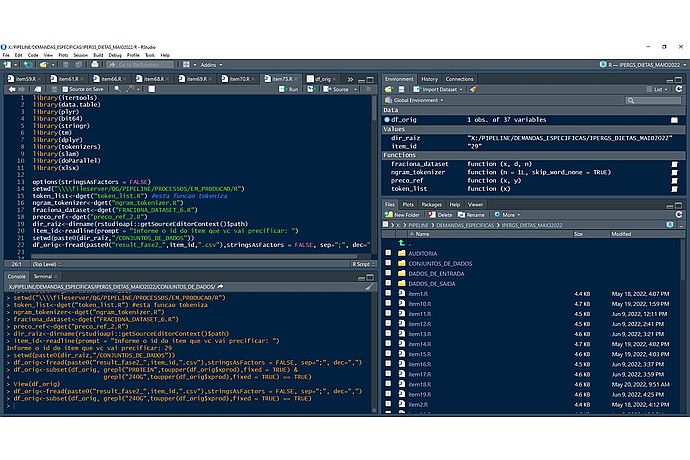This screenshot has height=460, width=690.
Task: Click the horizontal scrollbar of the source editor
Action: [x=194, y=256]
